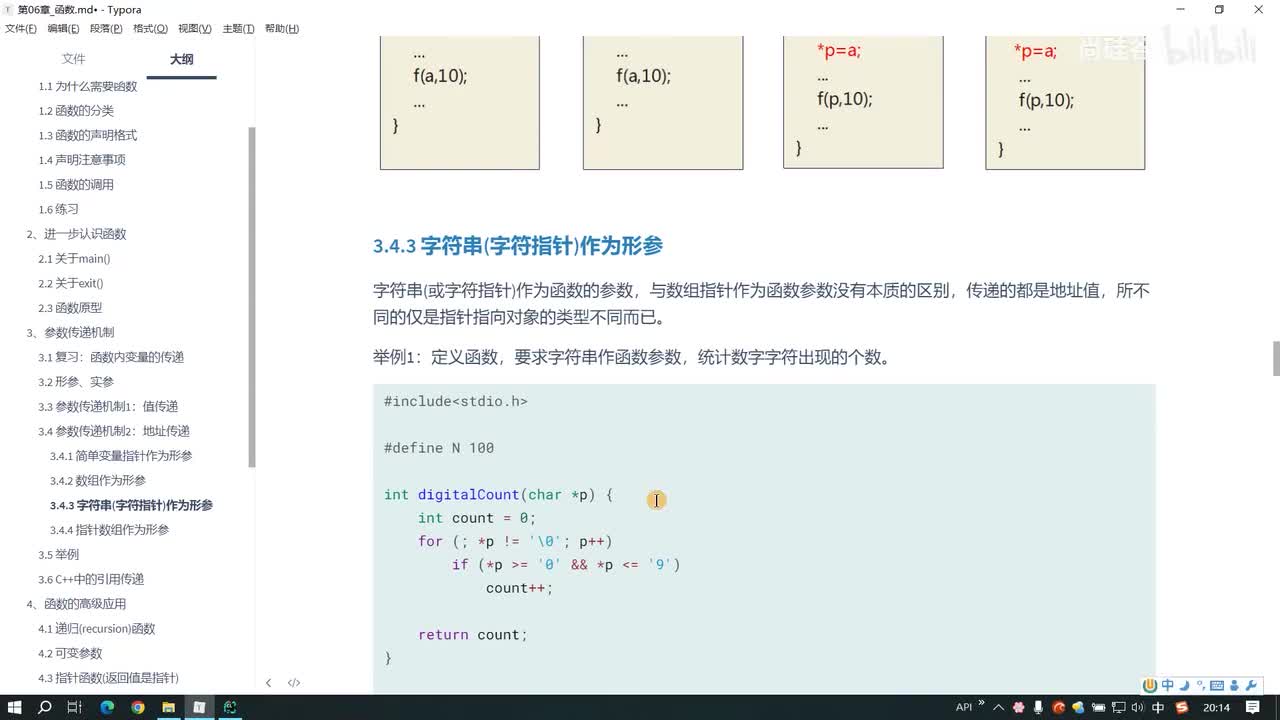
Task: Open the notification center icon
Action: coord(1252,707)
